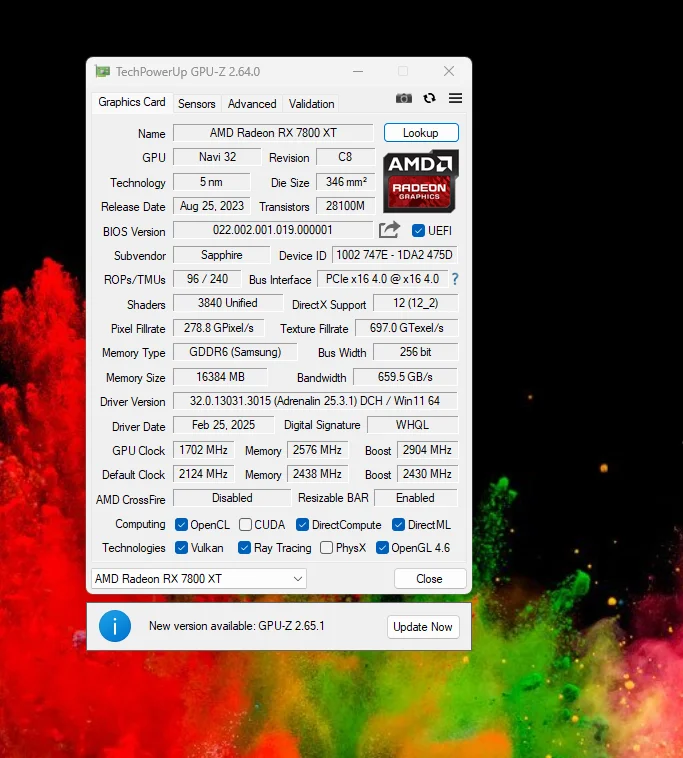Click the Revision value C8

tap(345, 157)
